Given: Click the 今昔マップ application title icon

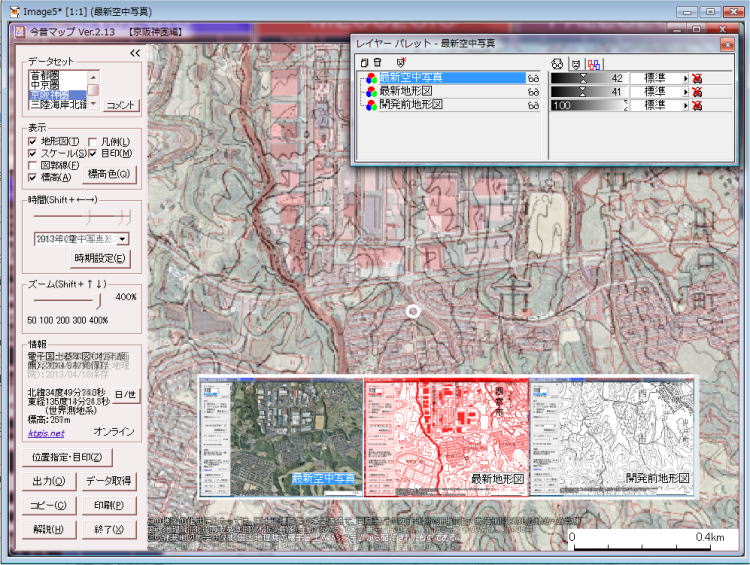Looking at the screenshot, I should point(20,32).
